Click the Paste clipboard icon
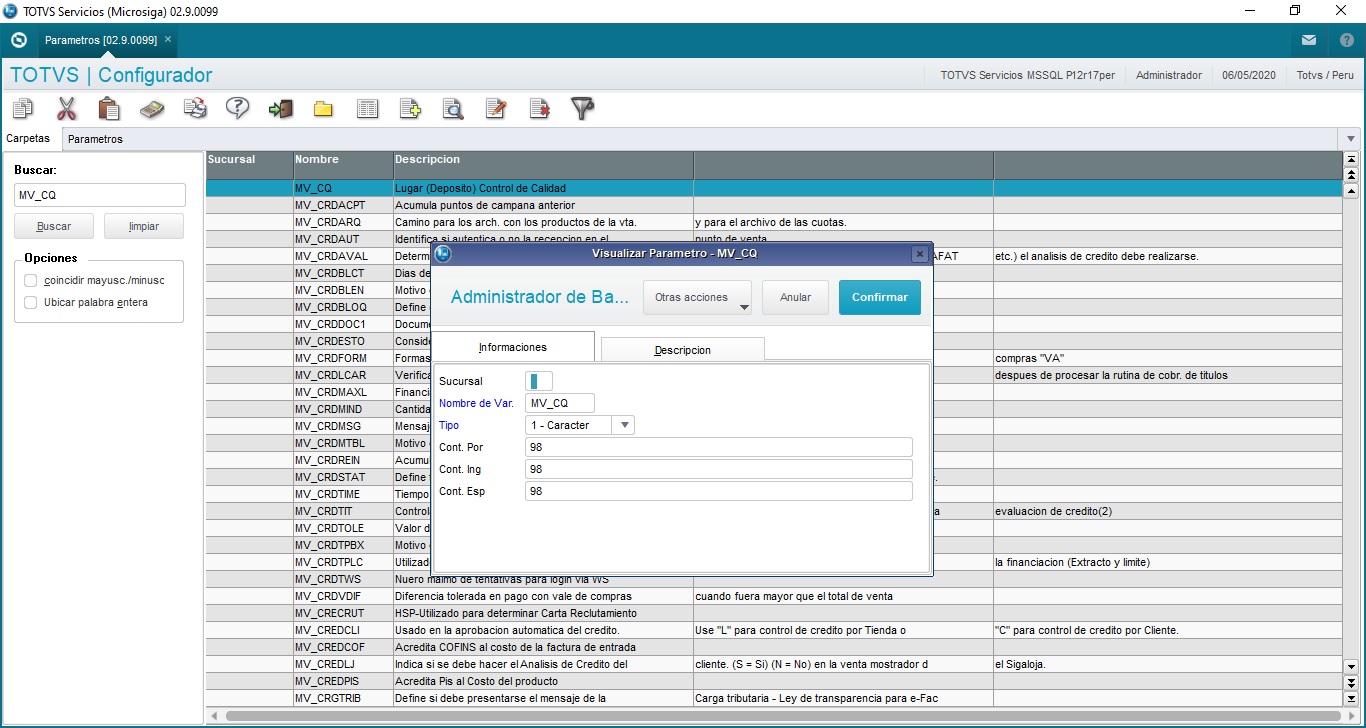 click(x=109, y=108)
